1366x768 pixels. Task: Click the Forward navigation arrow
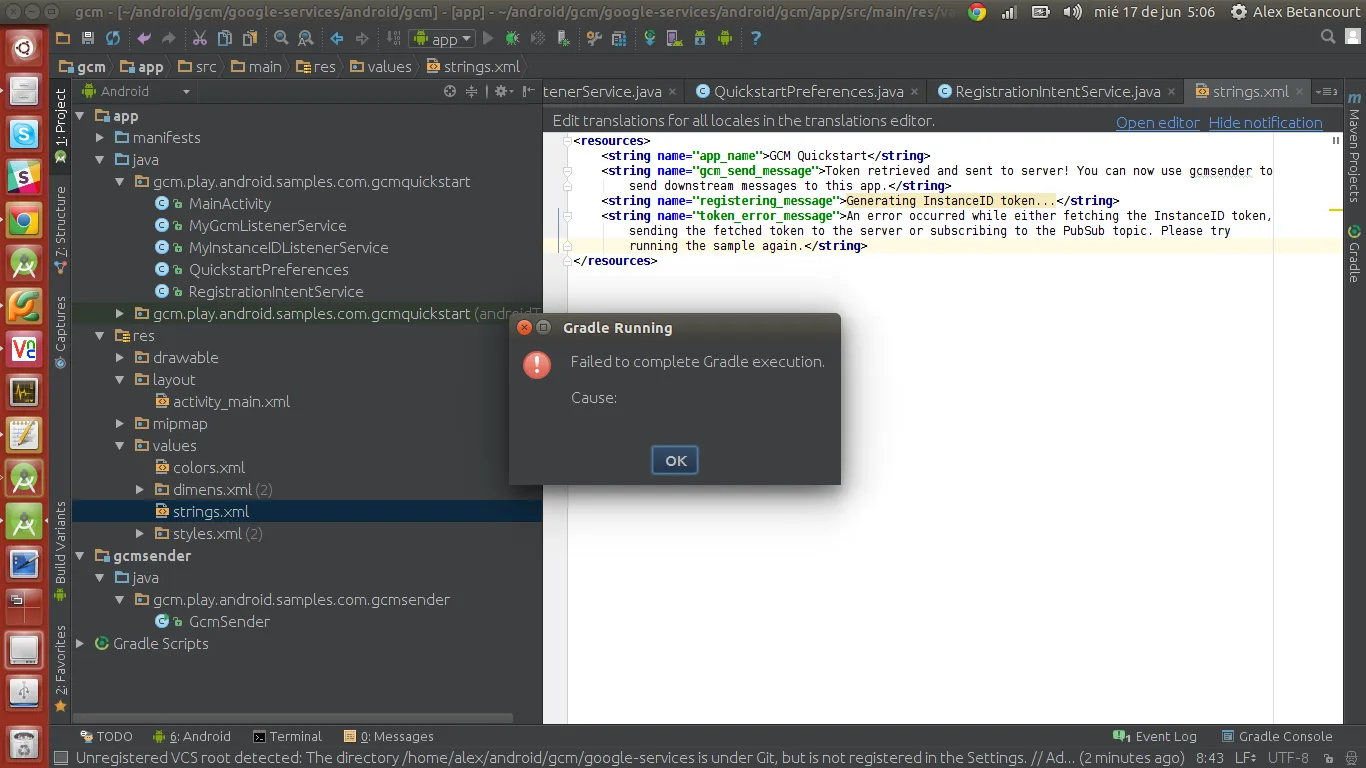click(x=362, y=39)
